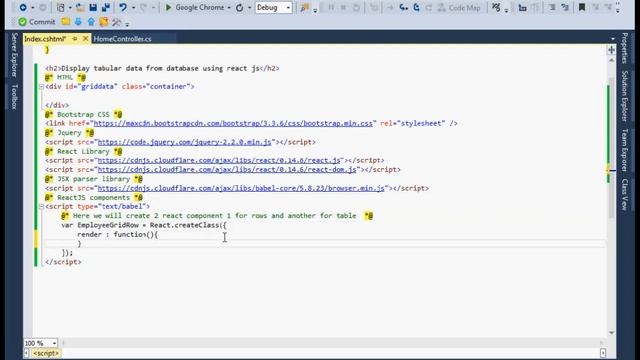This screenshot has height=360, width=640.
Task: Click the h2 heading line of code
Action: [162, 68]
